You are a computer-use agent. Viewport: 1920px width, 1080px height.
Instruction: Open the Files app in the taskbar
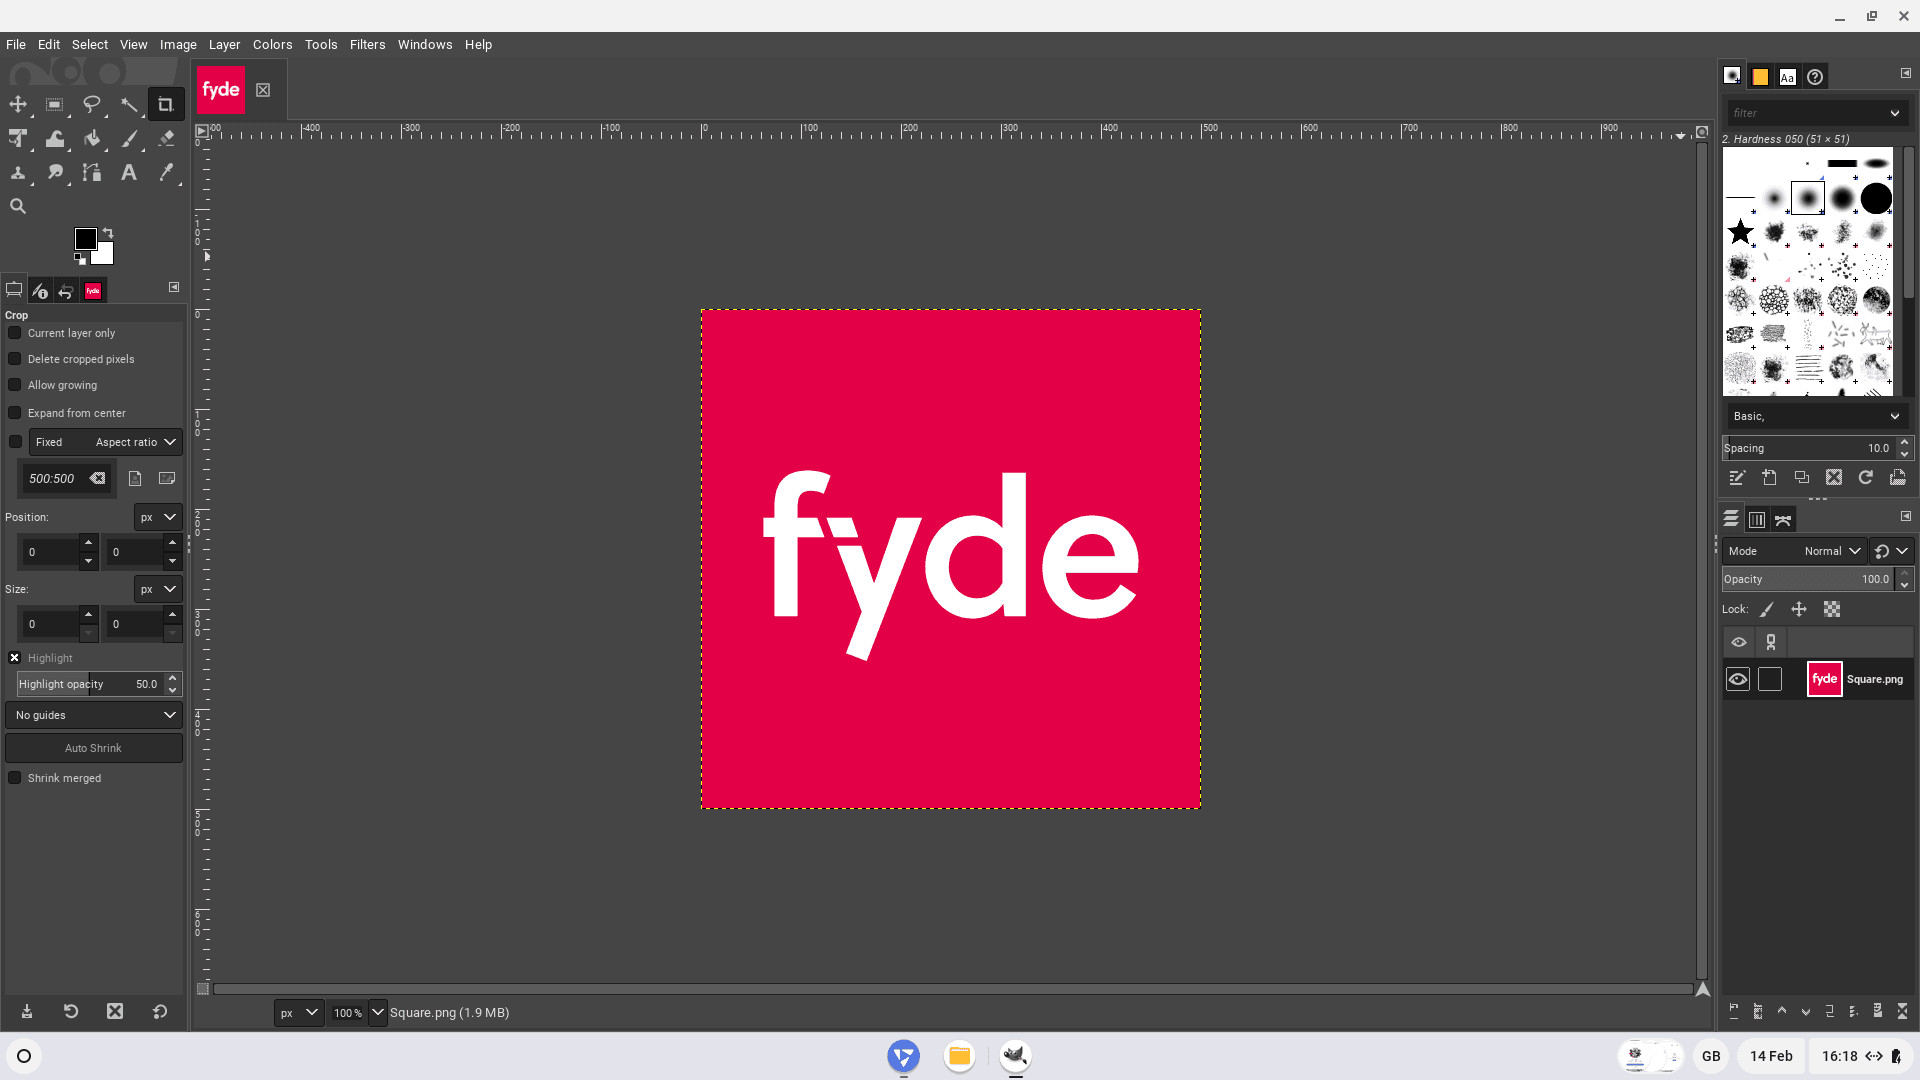pos(959,1056)
